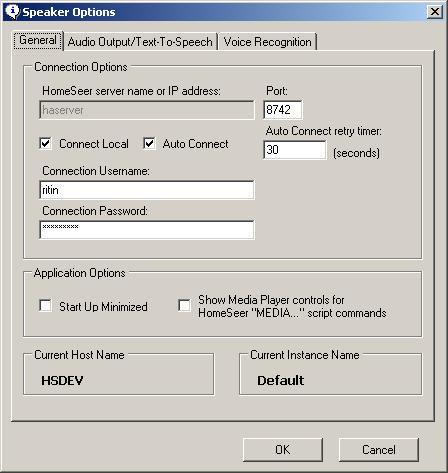Click the Connect Local label text
This screenshot has height=473, width=448.
point(94,144)
